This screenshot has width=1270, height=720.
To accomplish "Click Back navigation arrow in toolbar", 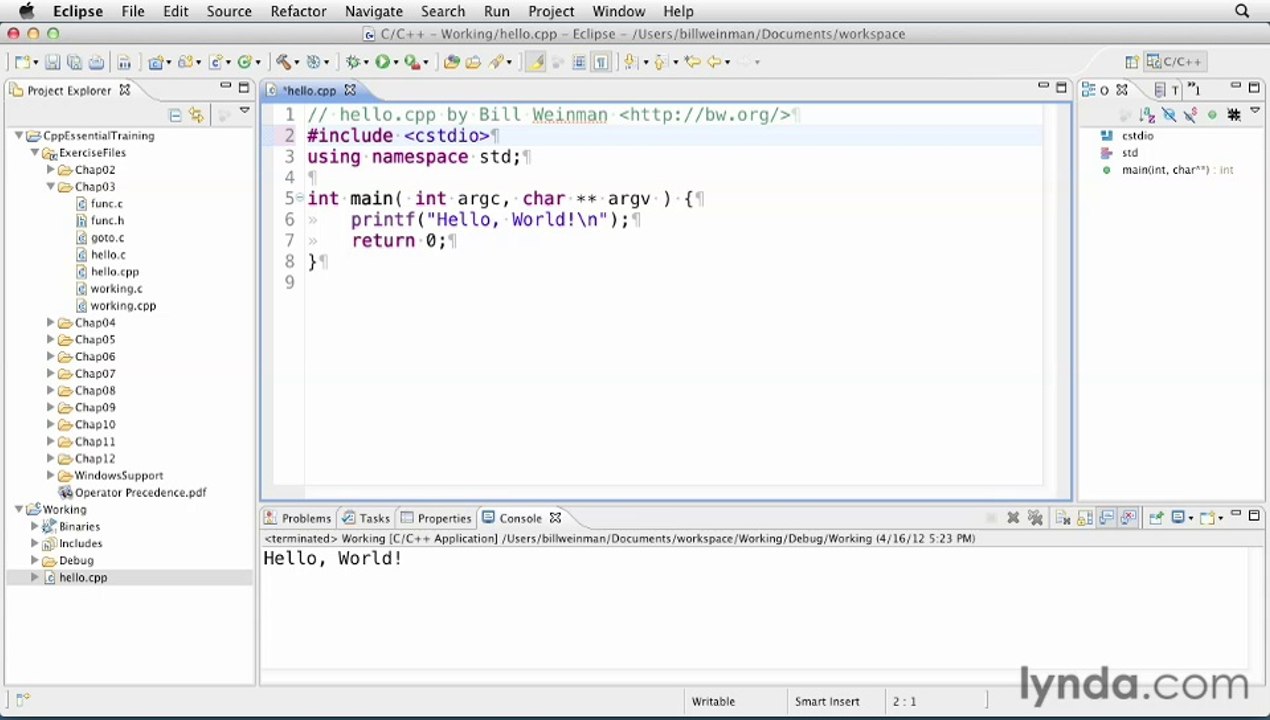I will coord(714,62).
